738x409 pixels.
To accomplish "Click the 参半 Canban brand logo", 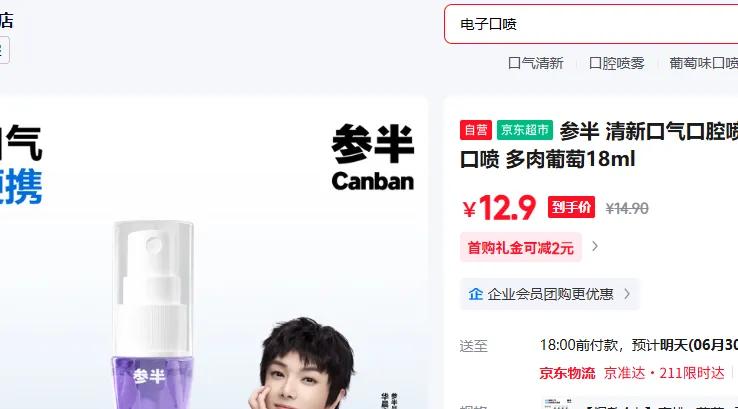I will (x=373, y=157).
